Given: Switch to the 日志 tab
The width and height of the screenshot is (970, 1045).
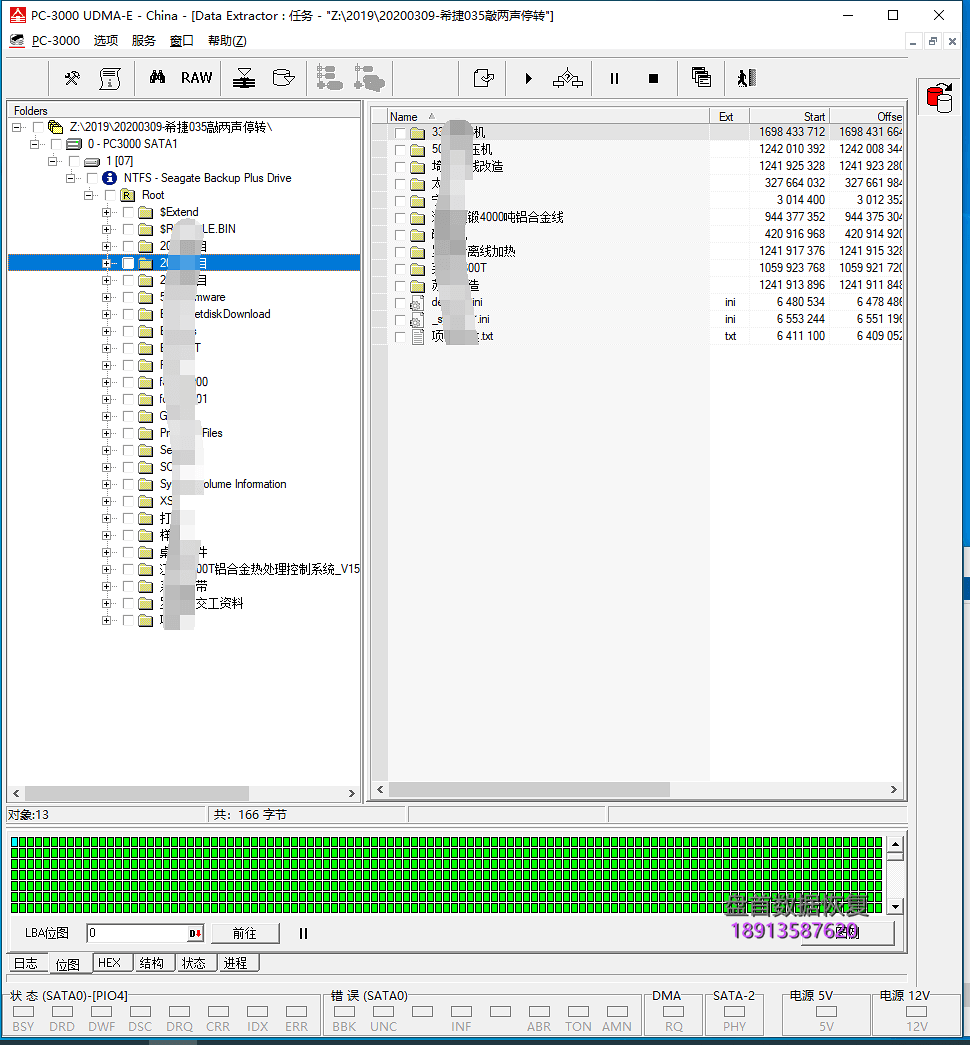Looking at the screenshot, I should (x=27, y=963).
